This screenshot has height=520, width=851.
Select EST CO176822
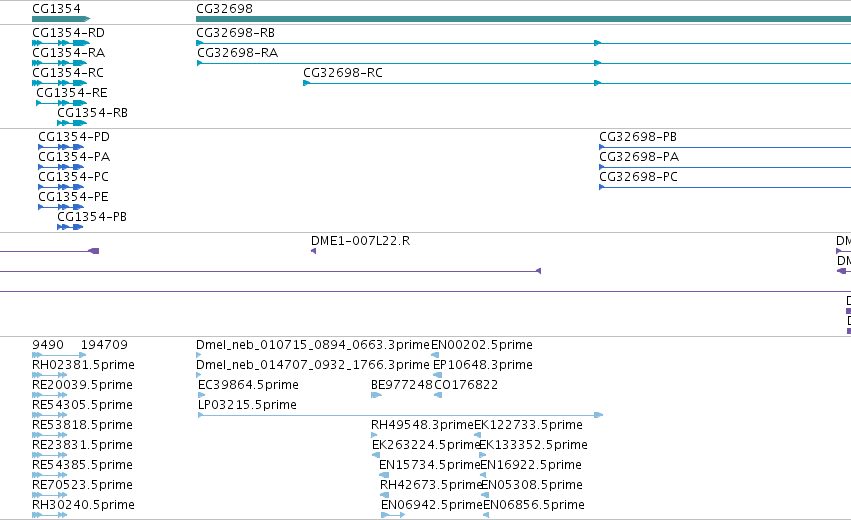coord(466,385)
